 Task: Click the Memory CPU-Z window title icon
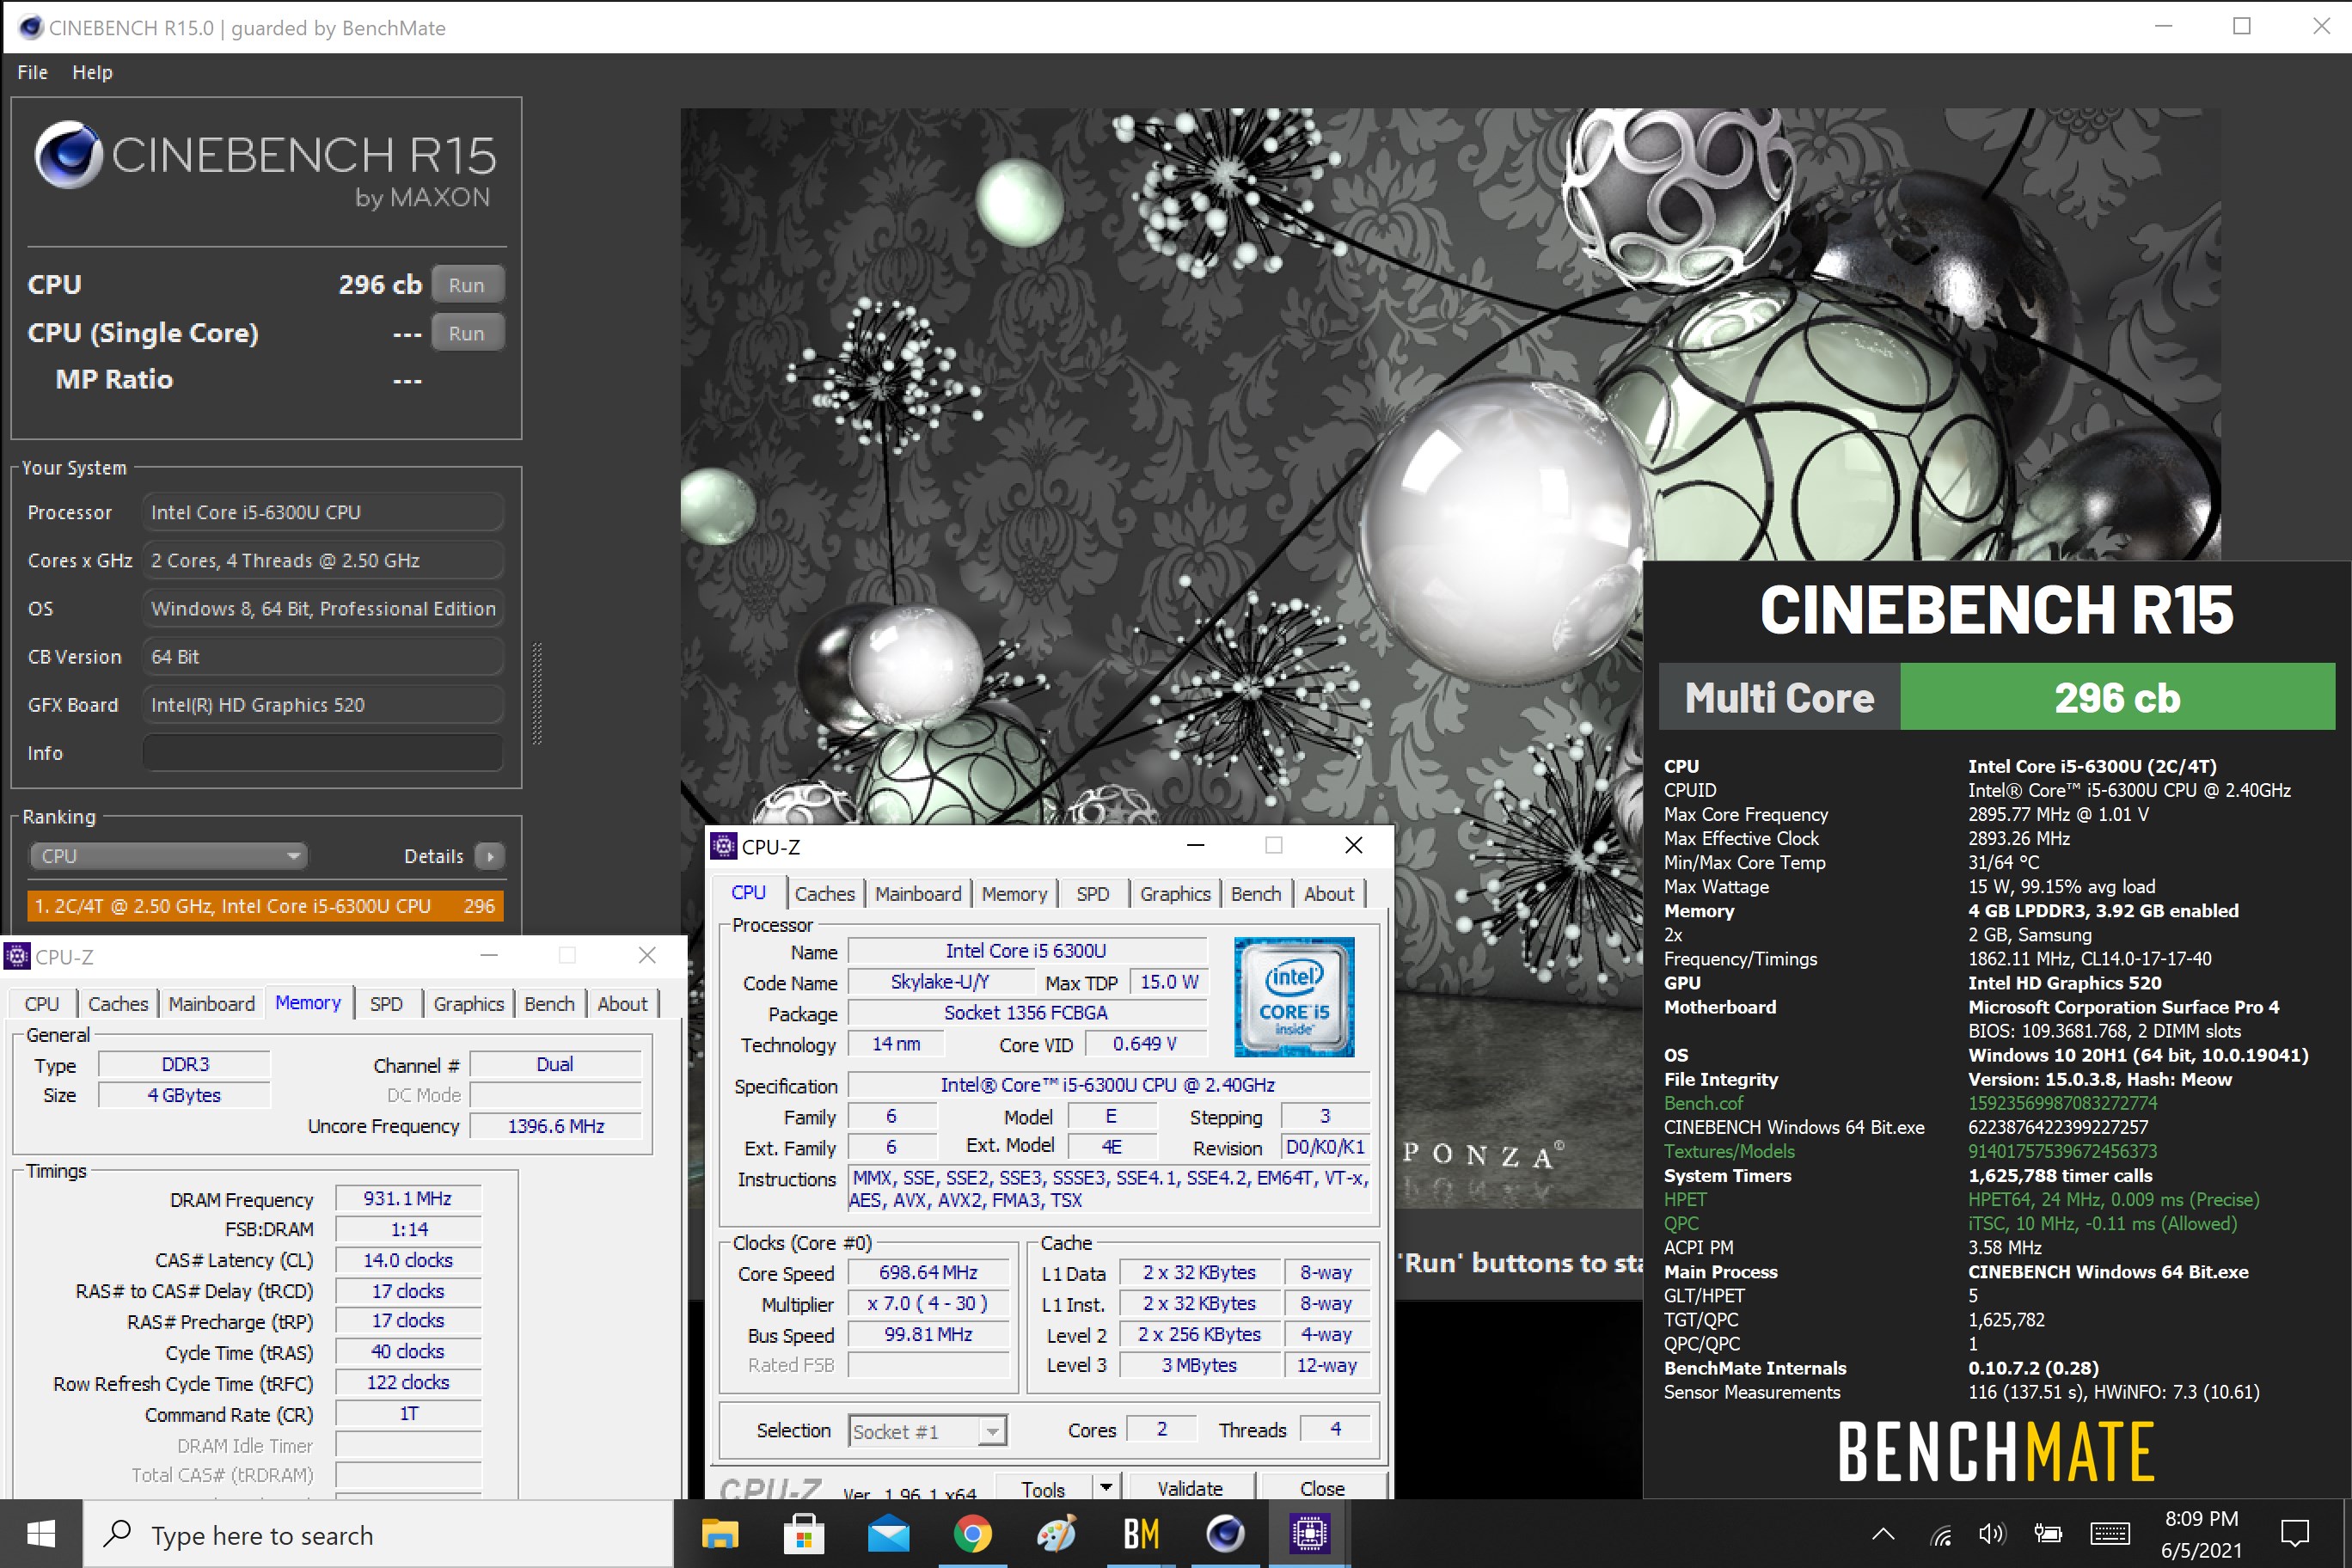(17, 956)
